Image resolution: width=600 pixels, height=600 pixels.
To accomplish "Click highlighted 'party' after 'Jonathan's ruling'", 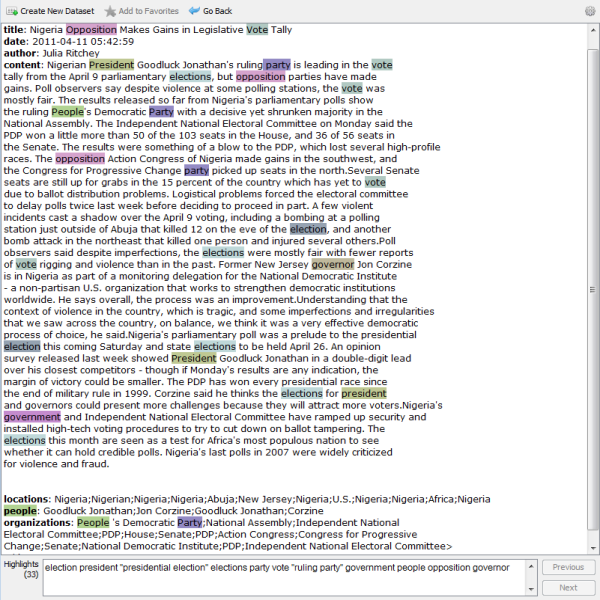I will [277, 65].
